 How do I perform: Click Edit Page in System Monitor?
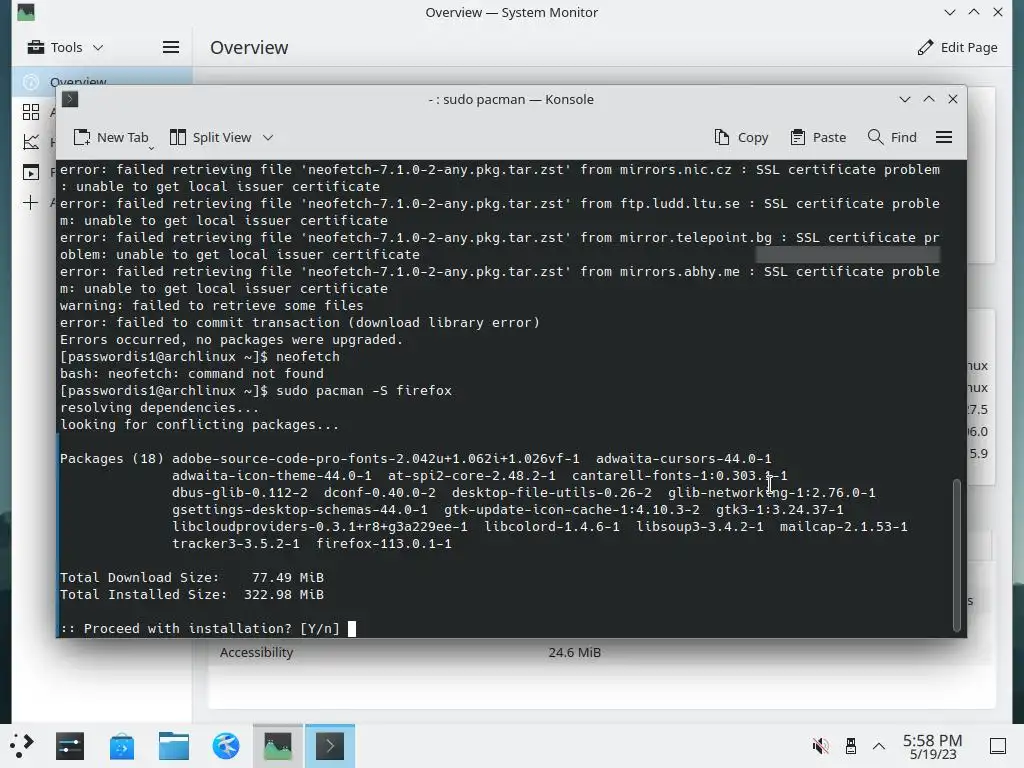tap(957, 48)
